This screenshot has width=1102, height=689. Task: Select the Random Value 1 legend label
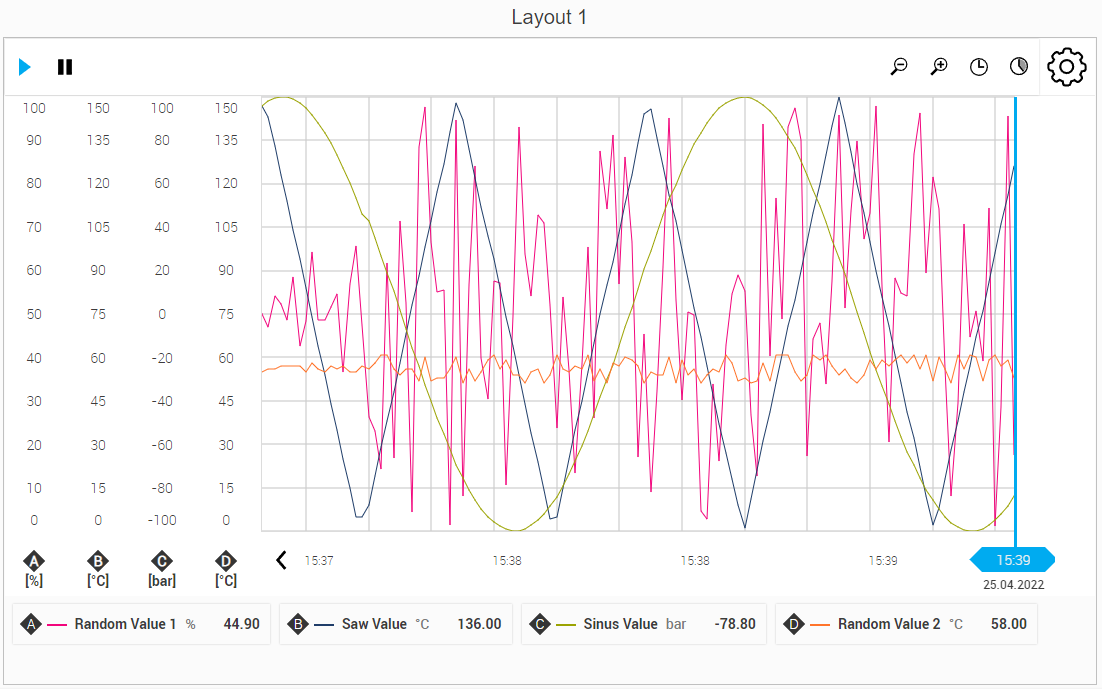point(125,624)
